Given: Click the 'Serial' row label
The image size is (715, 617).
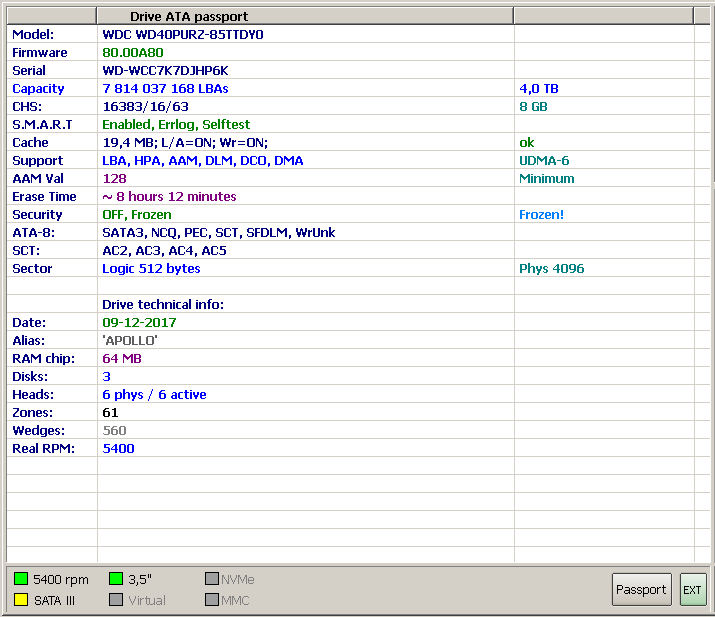Looking at the screenshot, I should tap(29, 71).
